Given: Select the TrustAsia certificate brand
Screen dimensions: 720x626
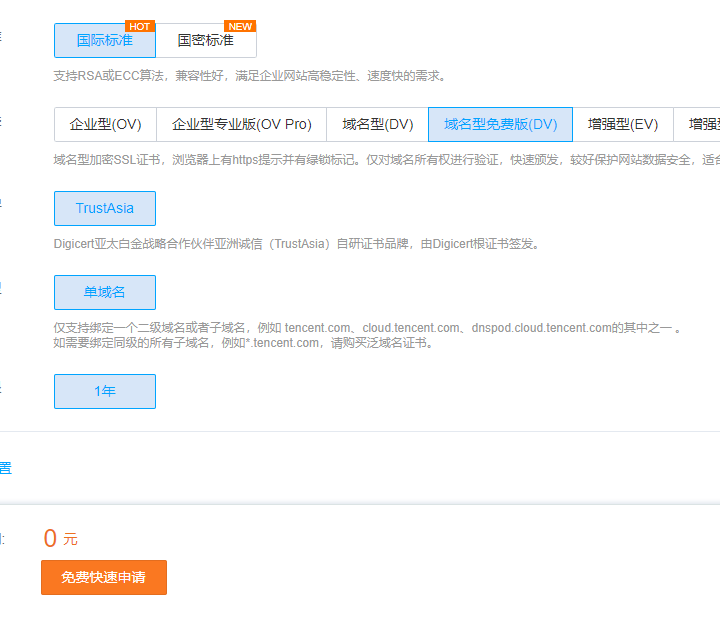Looking at the screenshot, I should [105, 209].
